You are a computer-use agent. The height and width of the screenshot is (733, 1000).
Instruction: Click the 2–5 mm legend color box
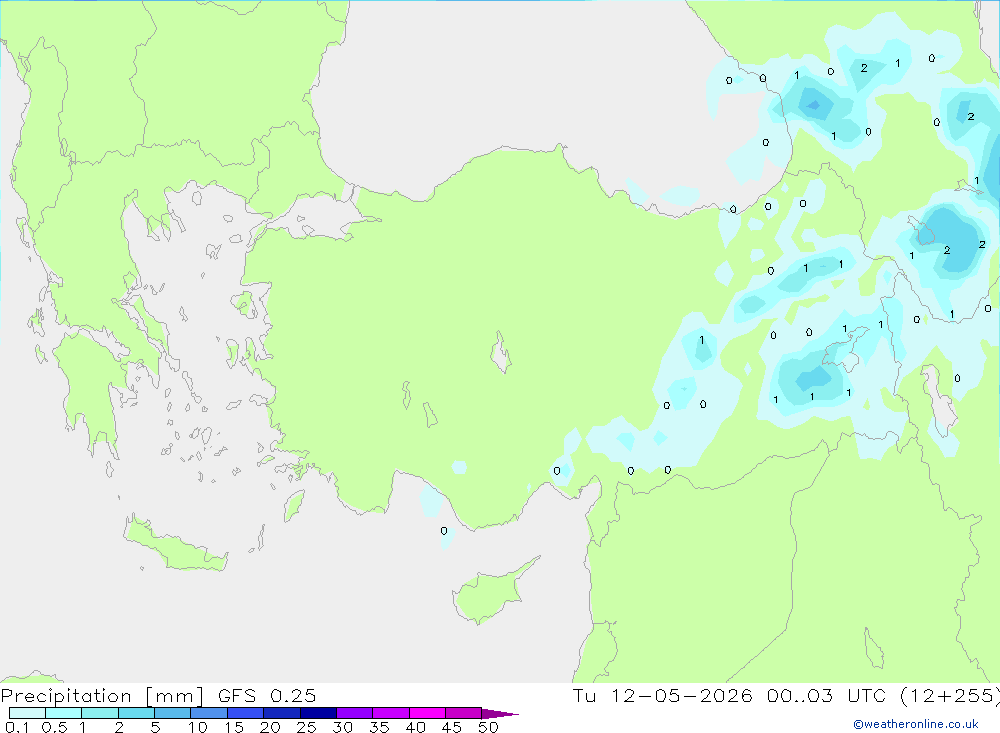pyautogui.click(x=136, y=713)
